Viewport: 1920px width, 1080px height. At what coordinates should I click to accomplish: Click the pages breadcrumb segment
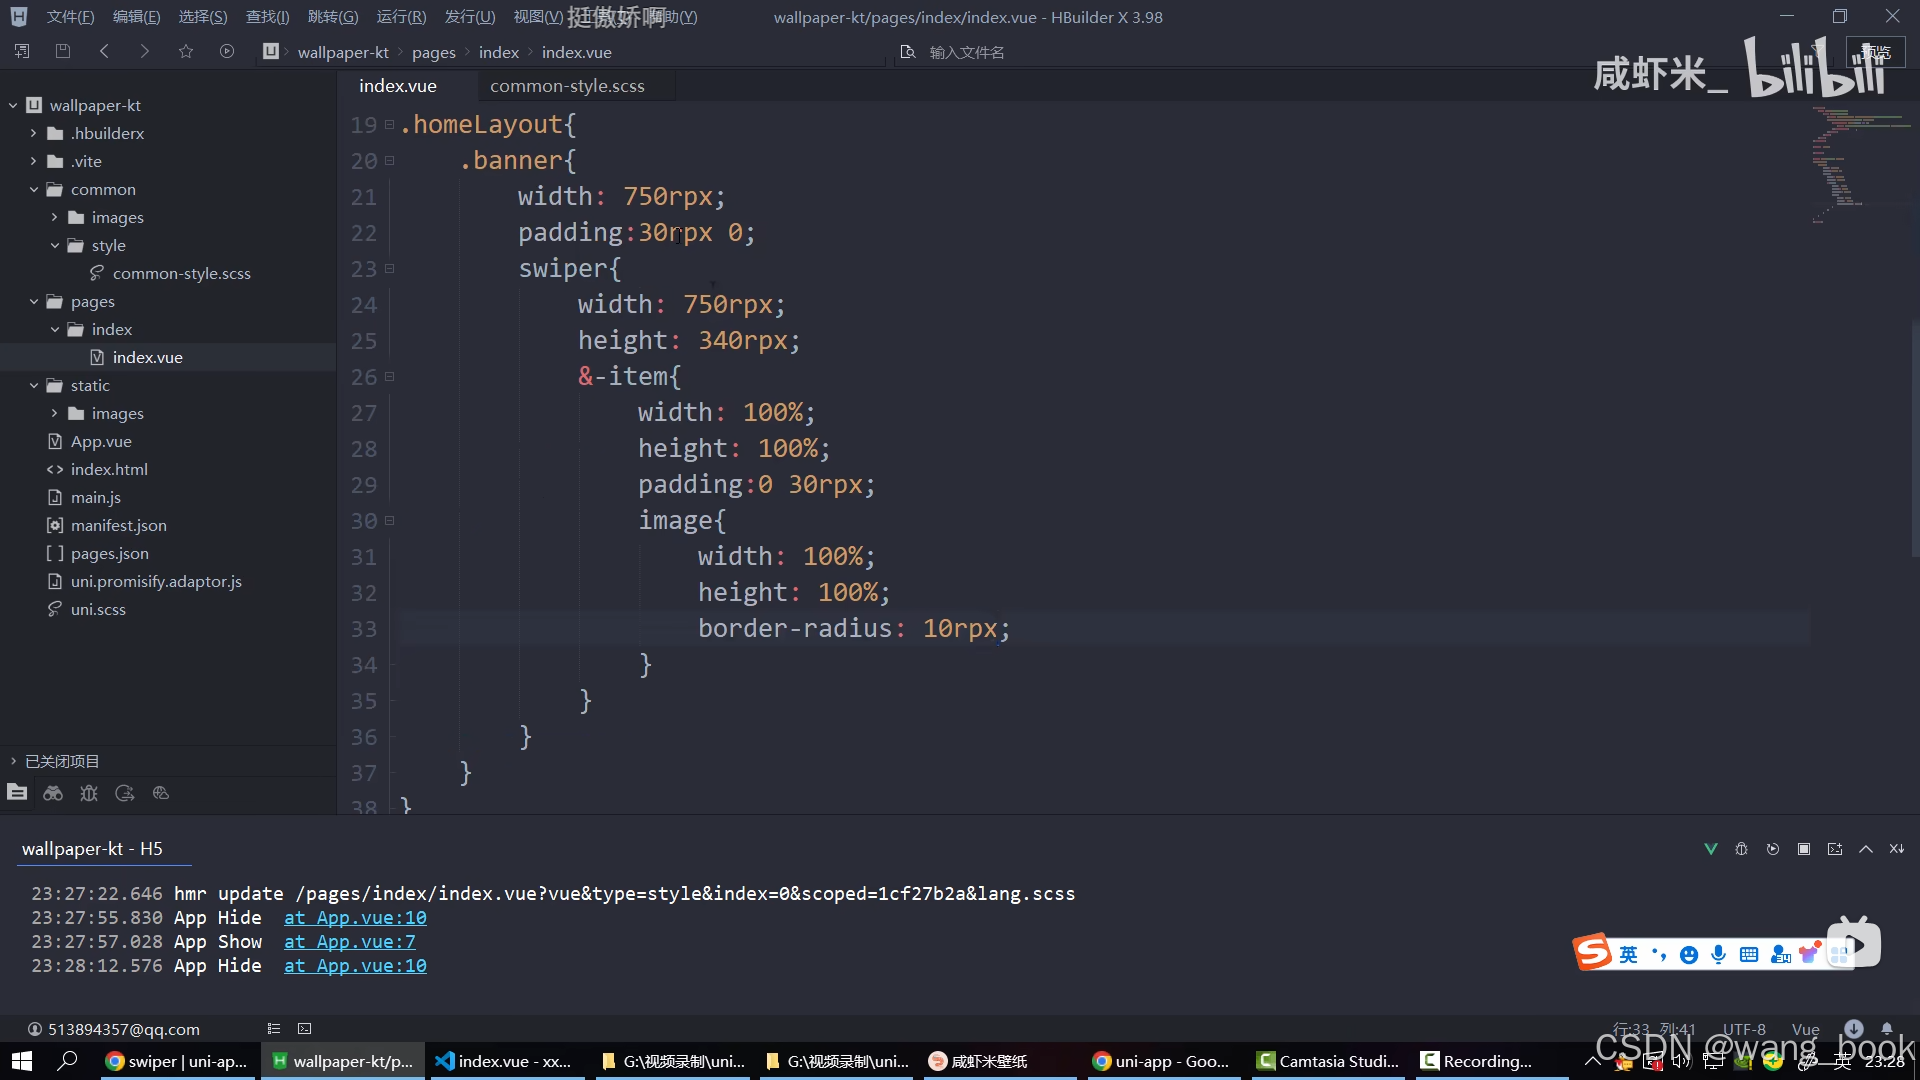433,52
